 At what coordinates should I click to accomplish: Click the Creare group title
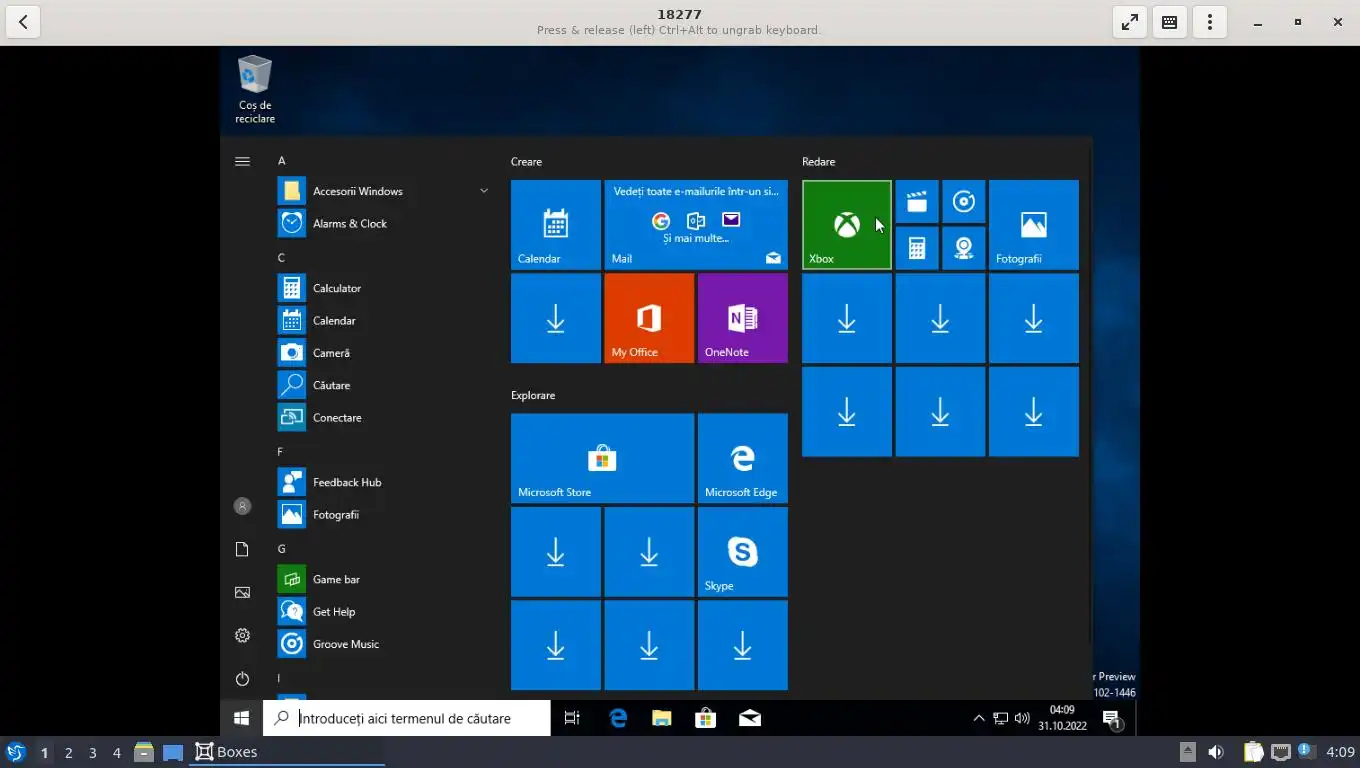526,162
